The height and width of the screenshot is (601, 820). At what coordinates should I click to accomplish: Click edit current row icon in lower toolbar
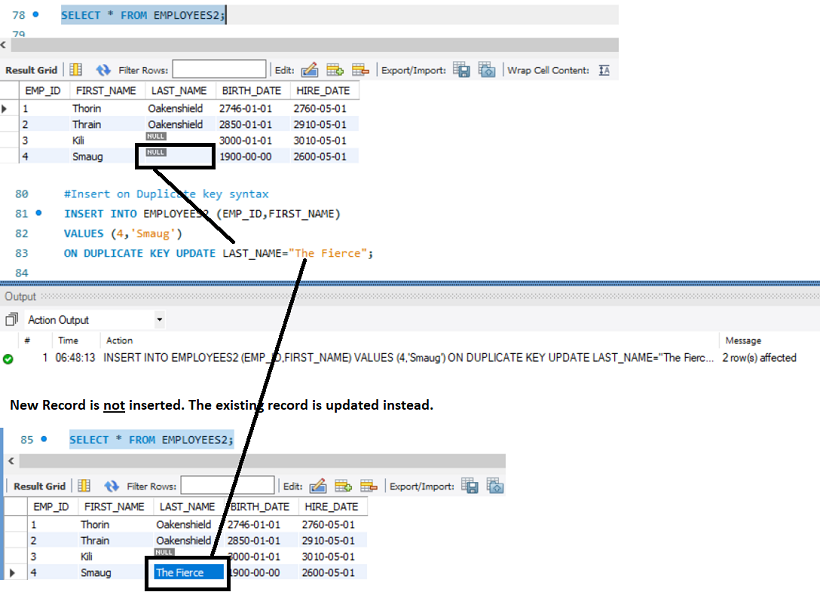pyautogui.click(x=318, y=485)
